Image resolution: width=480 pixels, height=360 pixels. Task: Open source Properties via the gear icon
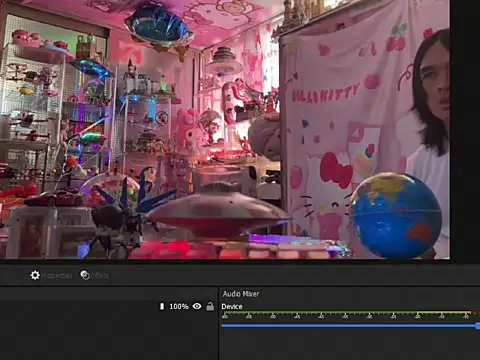[x=35, y=275]
